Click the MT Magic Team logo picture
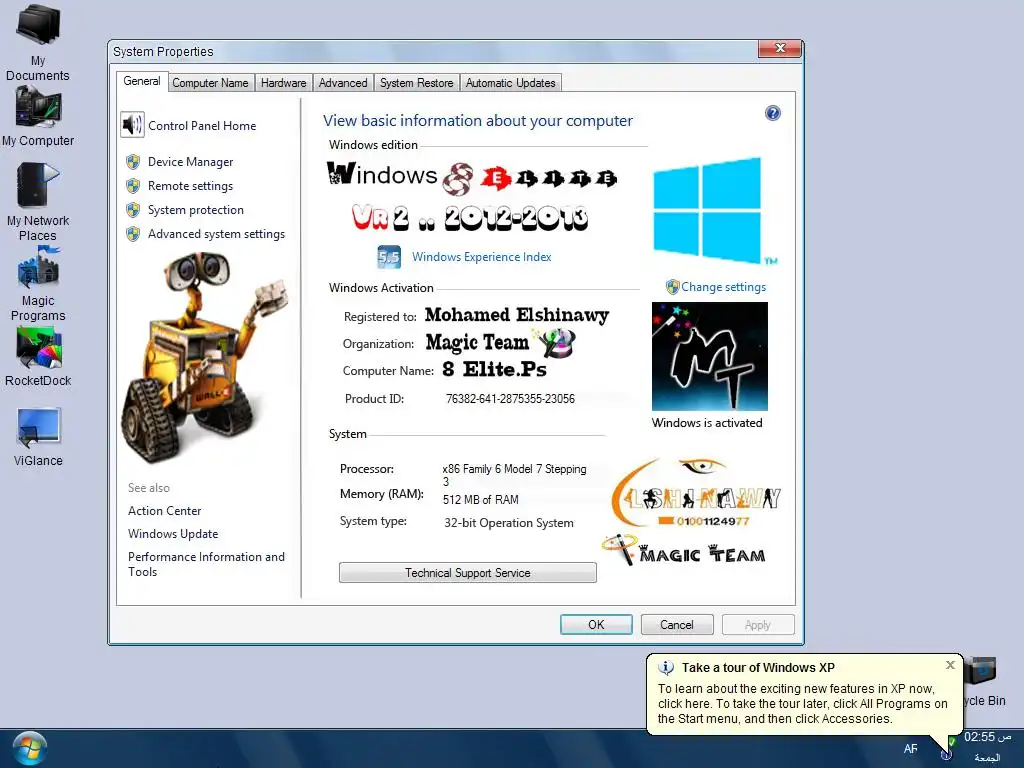 [710, 356]
